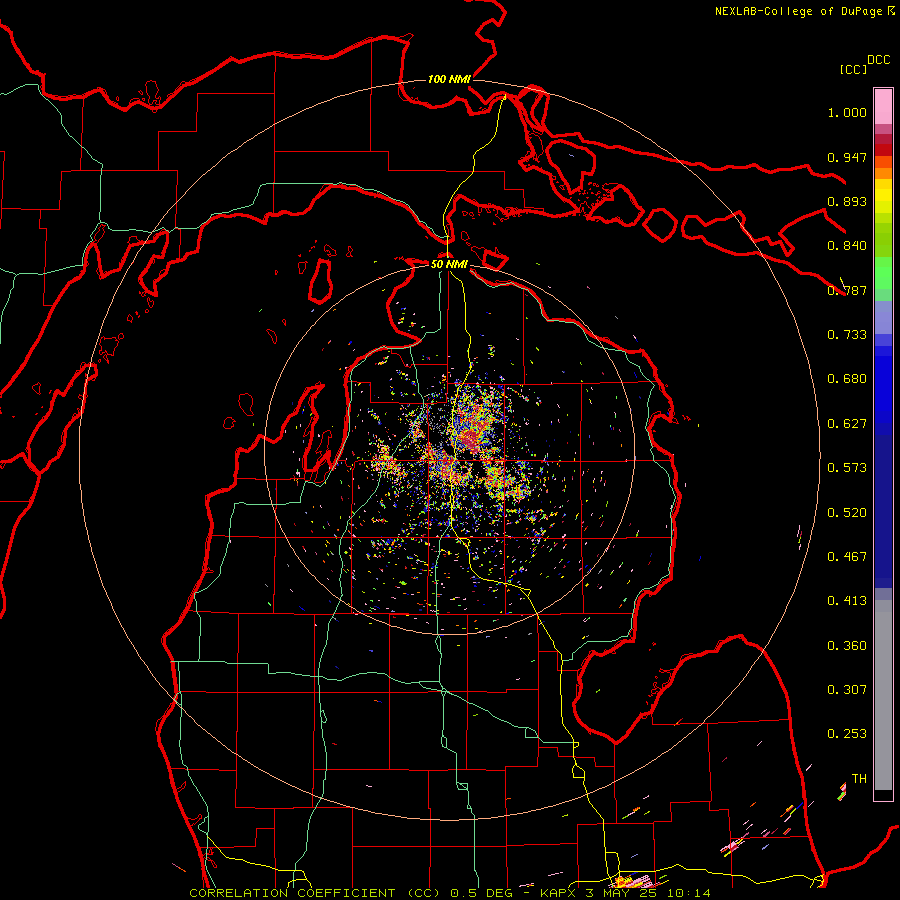This screenshot has width=900, height=900.
Task: Click the 0.840 scale value
Action: tap(847, 246)
